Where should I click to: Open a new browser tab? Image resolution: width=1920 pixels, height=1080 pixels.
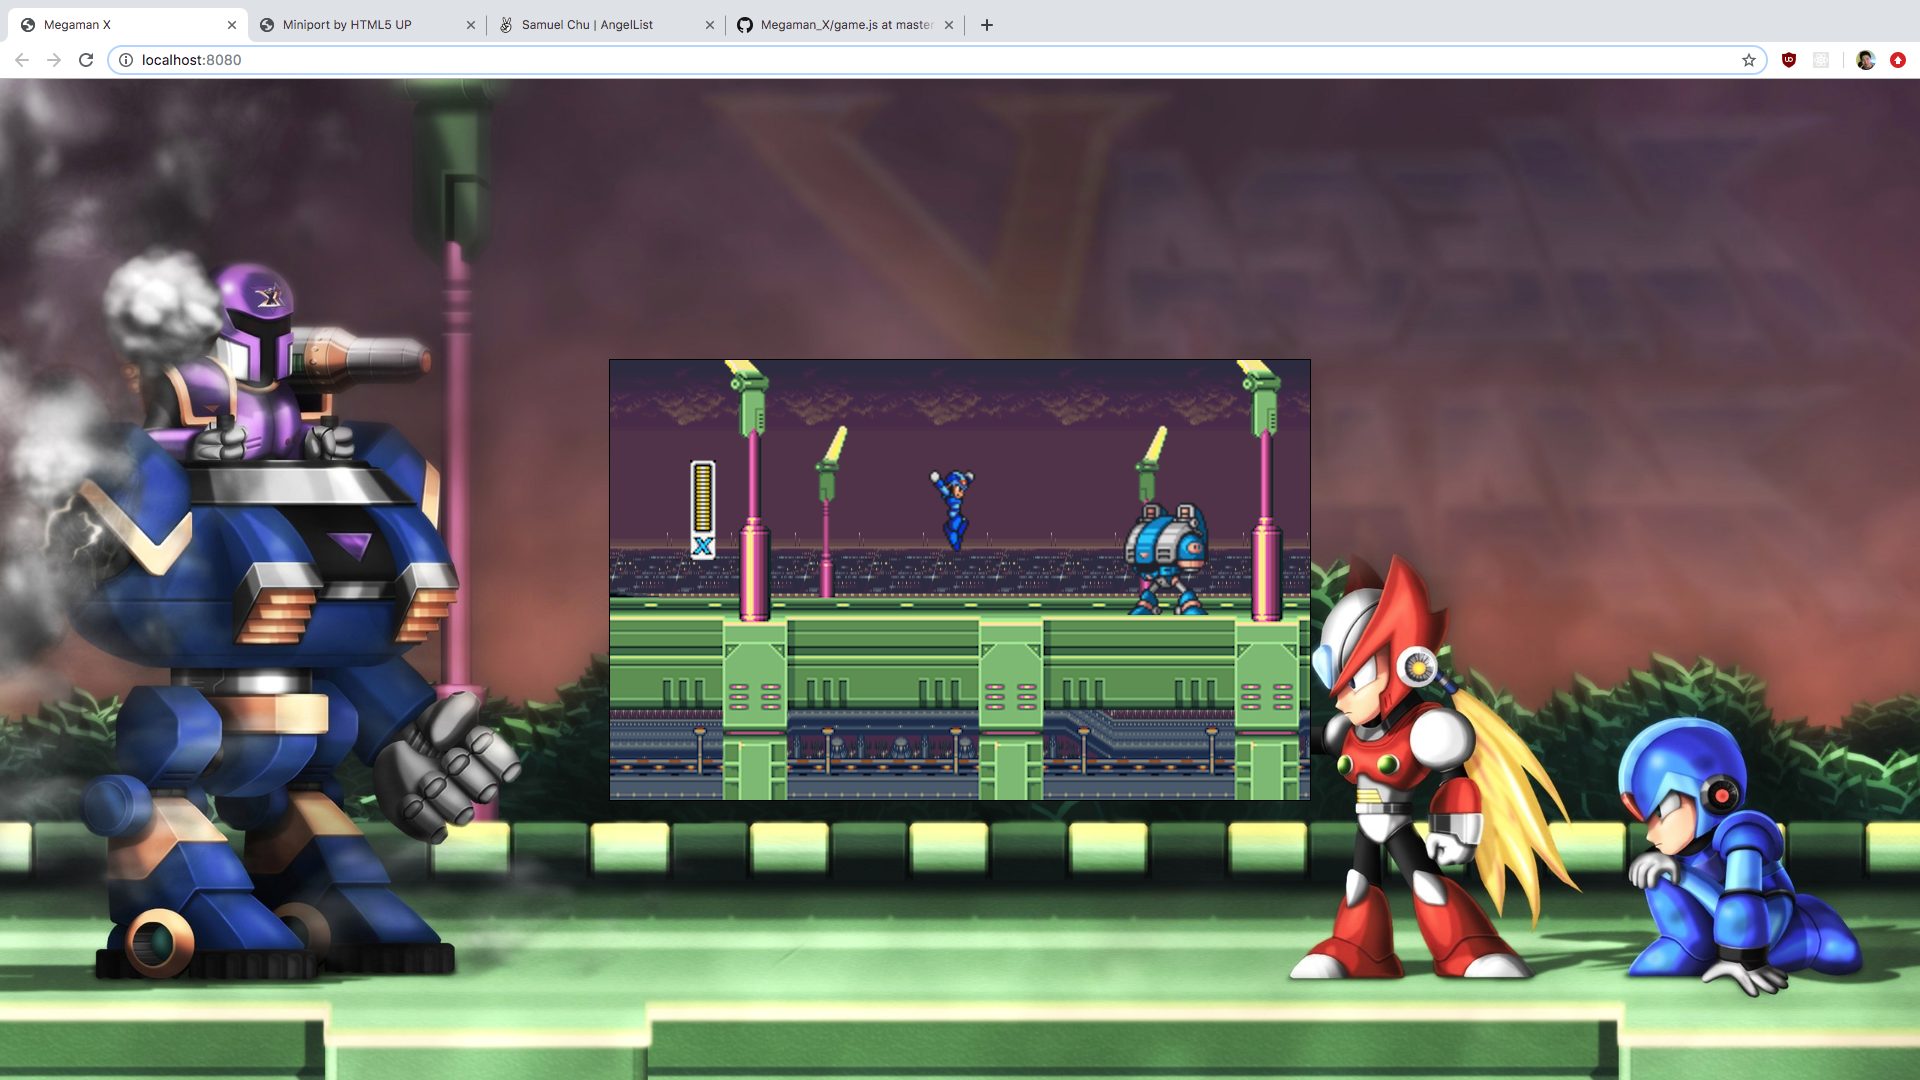(987, 25)
